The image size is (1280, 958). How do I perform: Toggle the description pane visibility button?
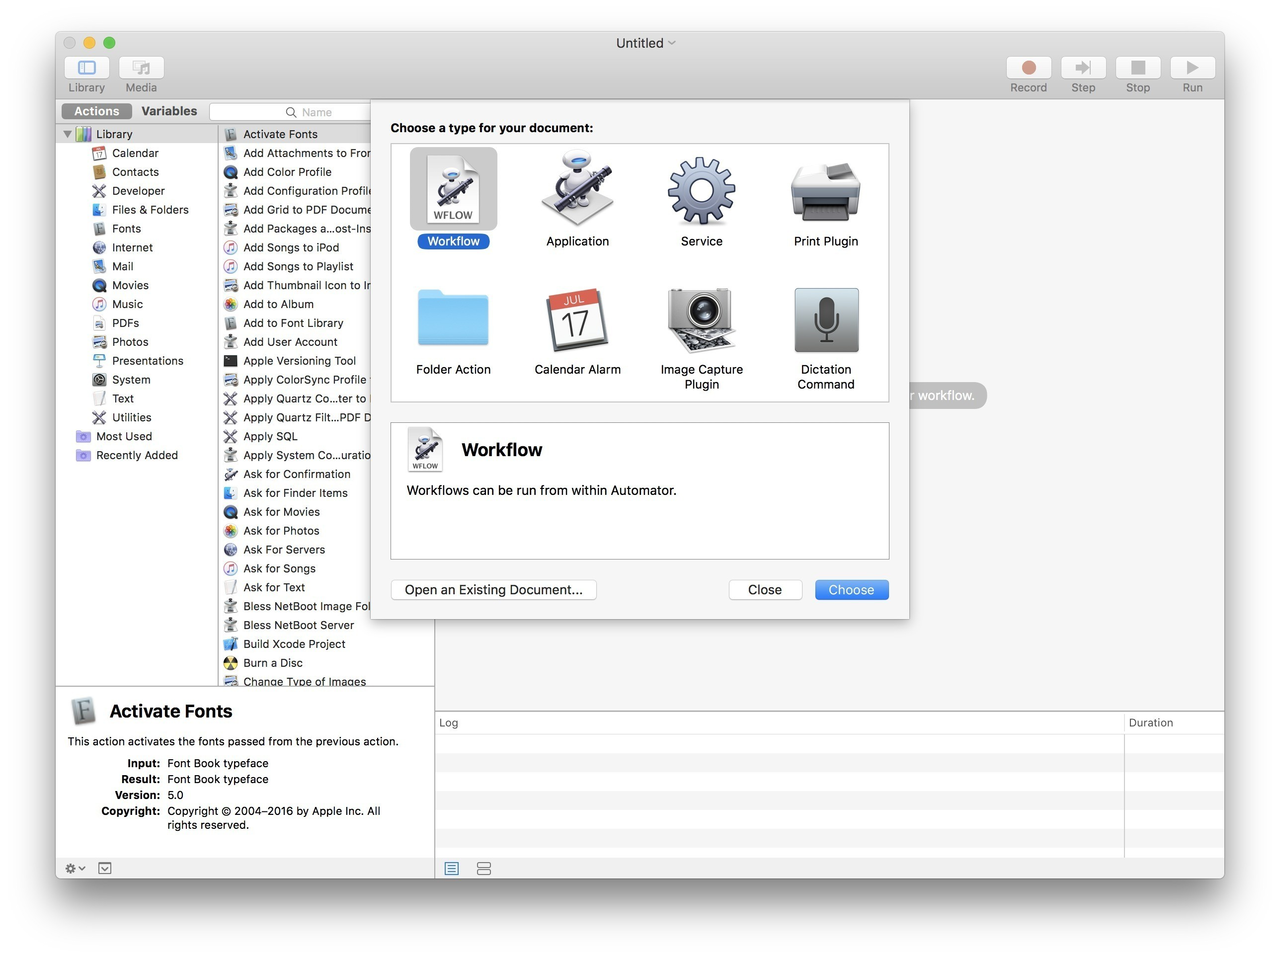[105, 868]
